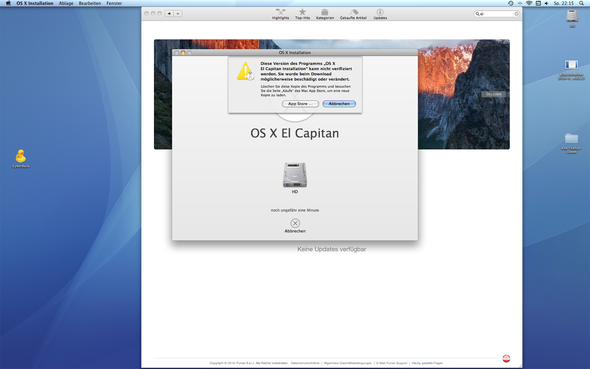Click the Wi-Fi status icon
The height and width of the screenshot is (369, 590).
(529, 3)
